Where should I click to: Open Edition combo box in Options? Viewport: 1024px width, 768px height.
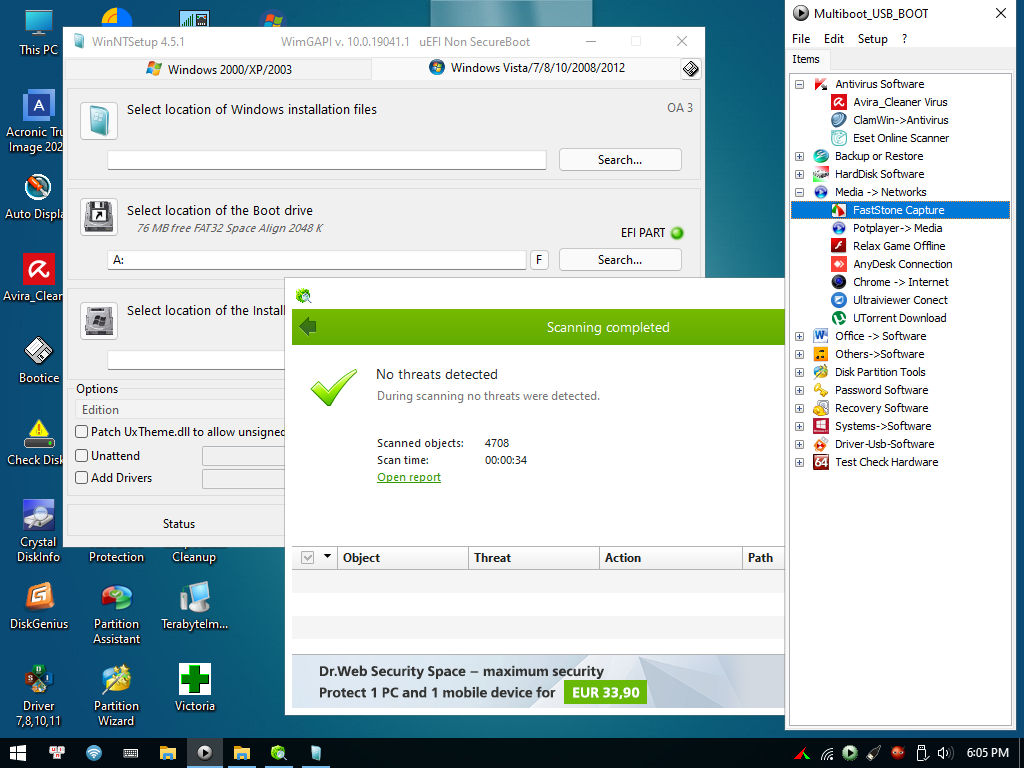(180, 409)
